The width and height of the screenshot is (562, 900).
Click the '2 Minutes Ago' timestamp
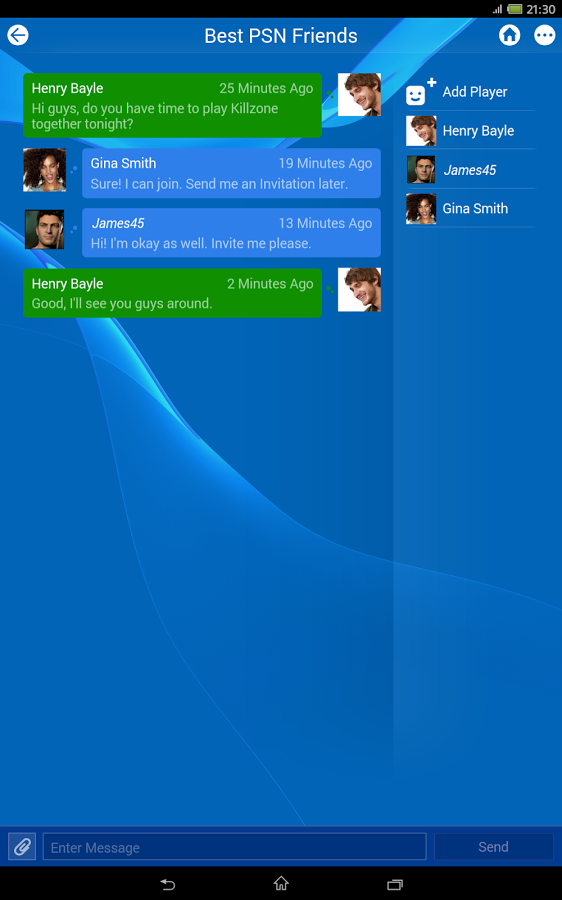click(270, 284)
